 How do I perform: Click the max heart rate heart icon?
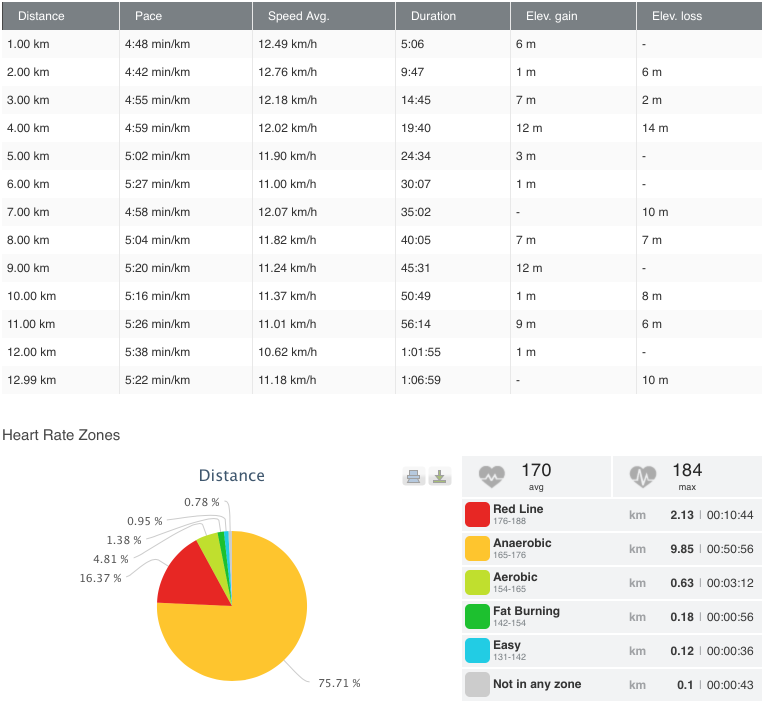643,477
